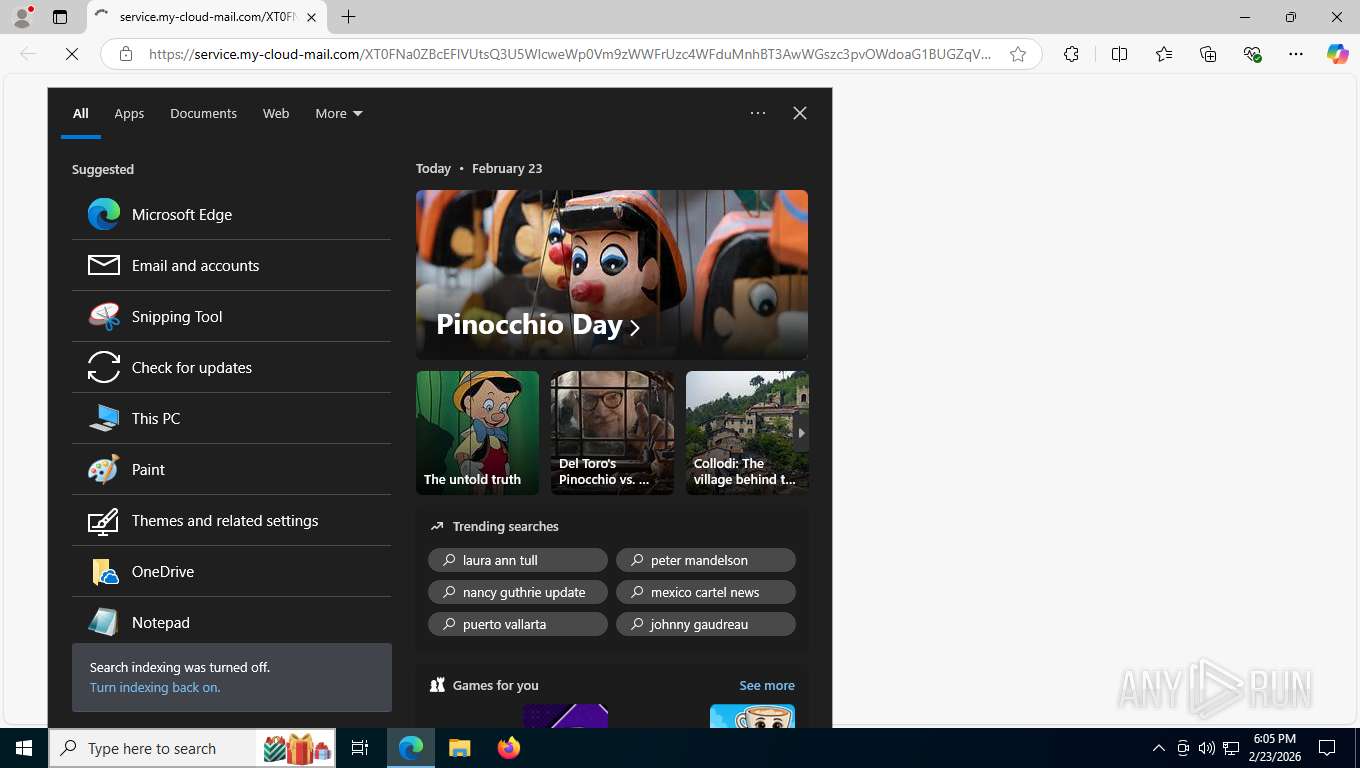The image size is (1360, 768).
Task: Open Email and accounts settings
Action: pyautogui.click(x=231, y=265)
